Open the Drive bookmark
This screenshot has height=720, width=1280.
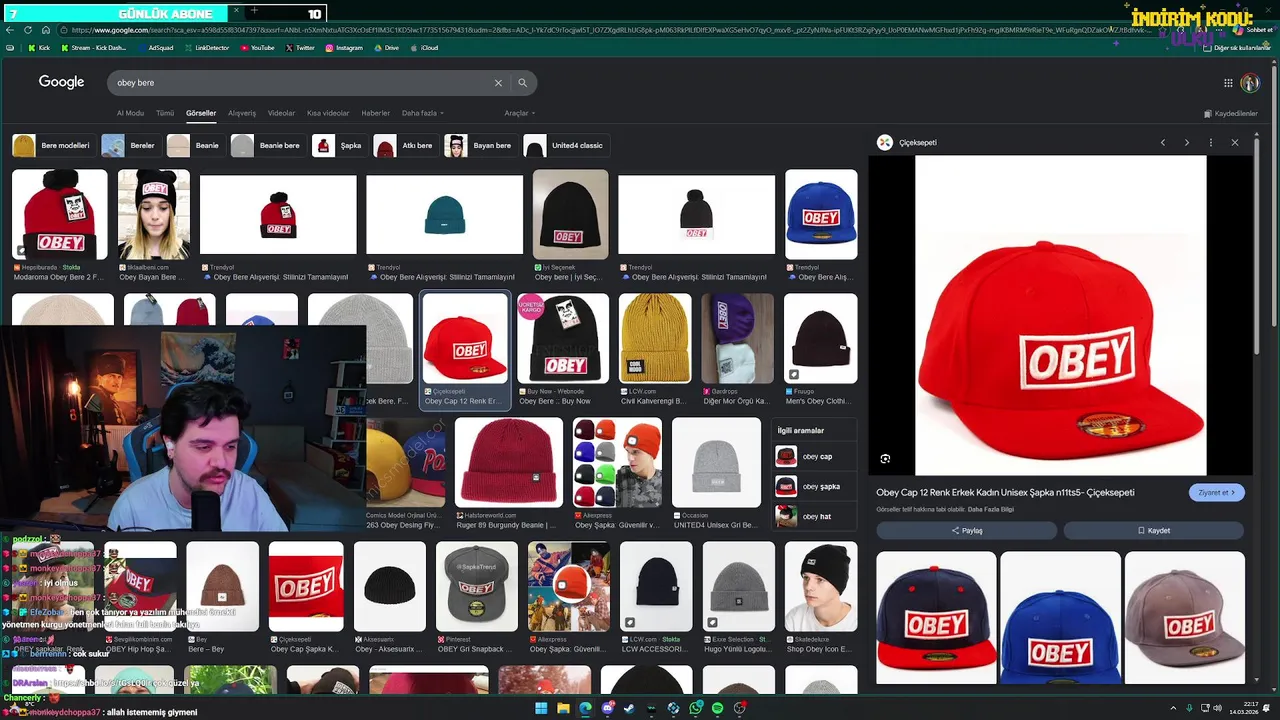tap(386, 48)
